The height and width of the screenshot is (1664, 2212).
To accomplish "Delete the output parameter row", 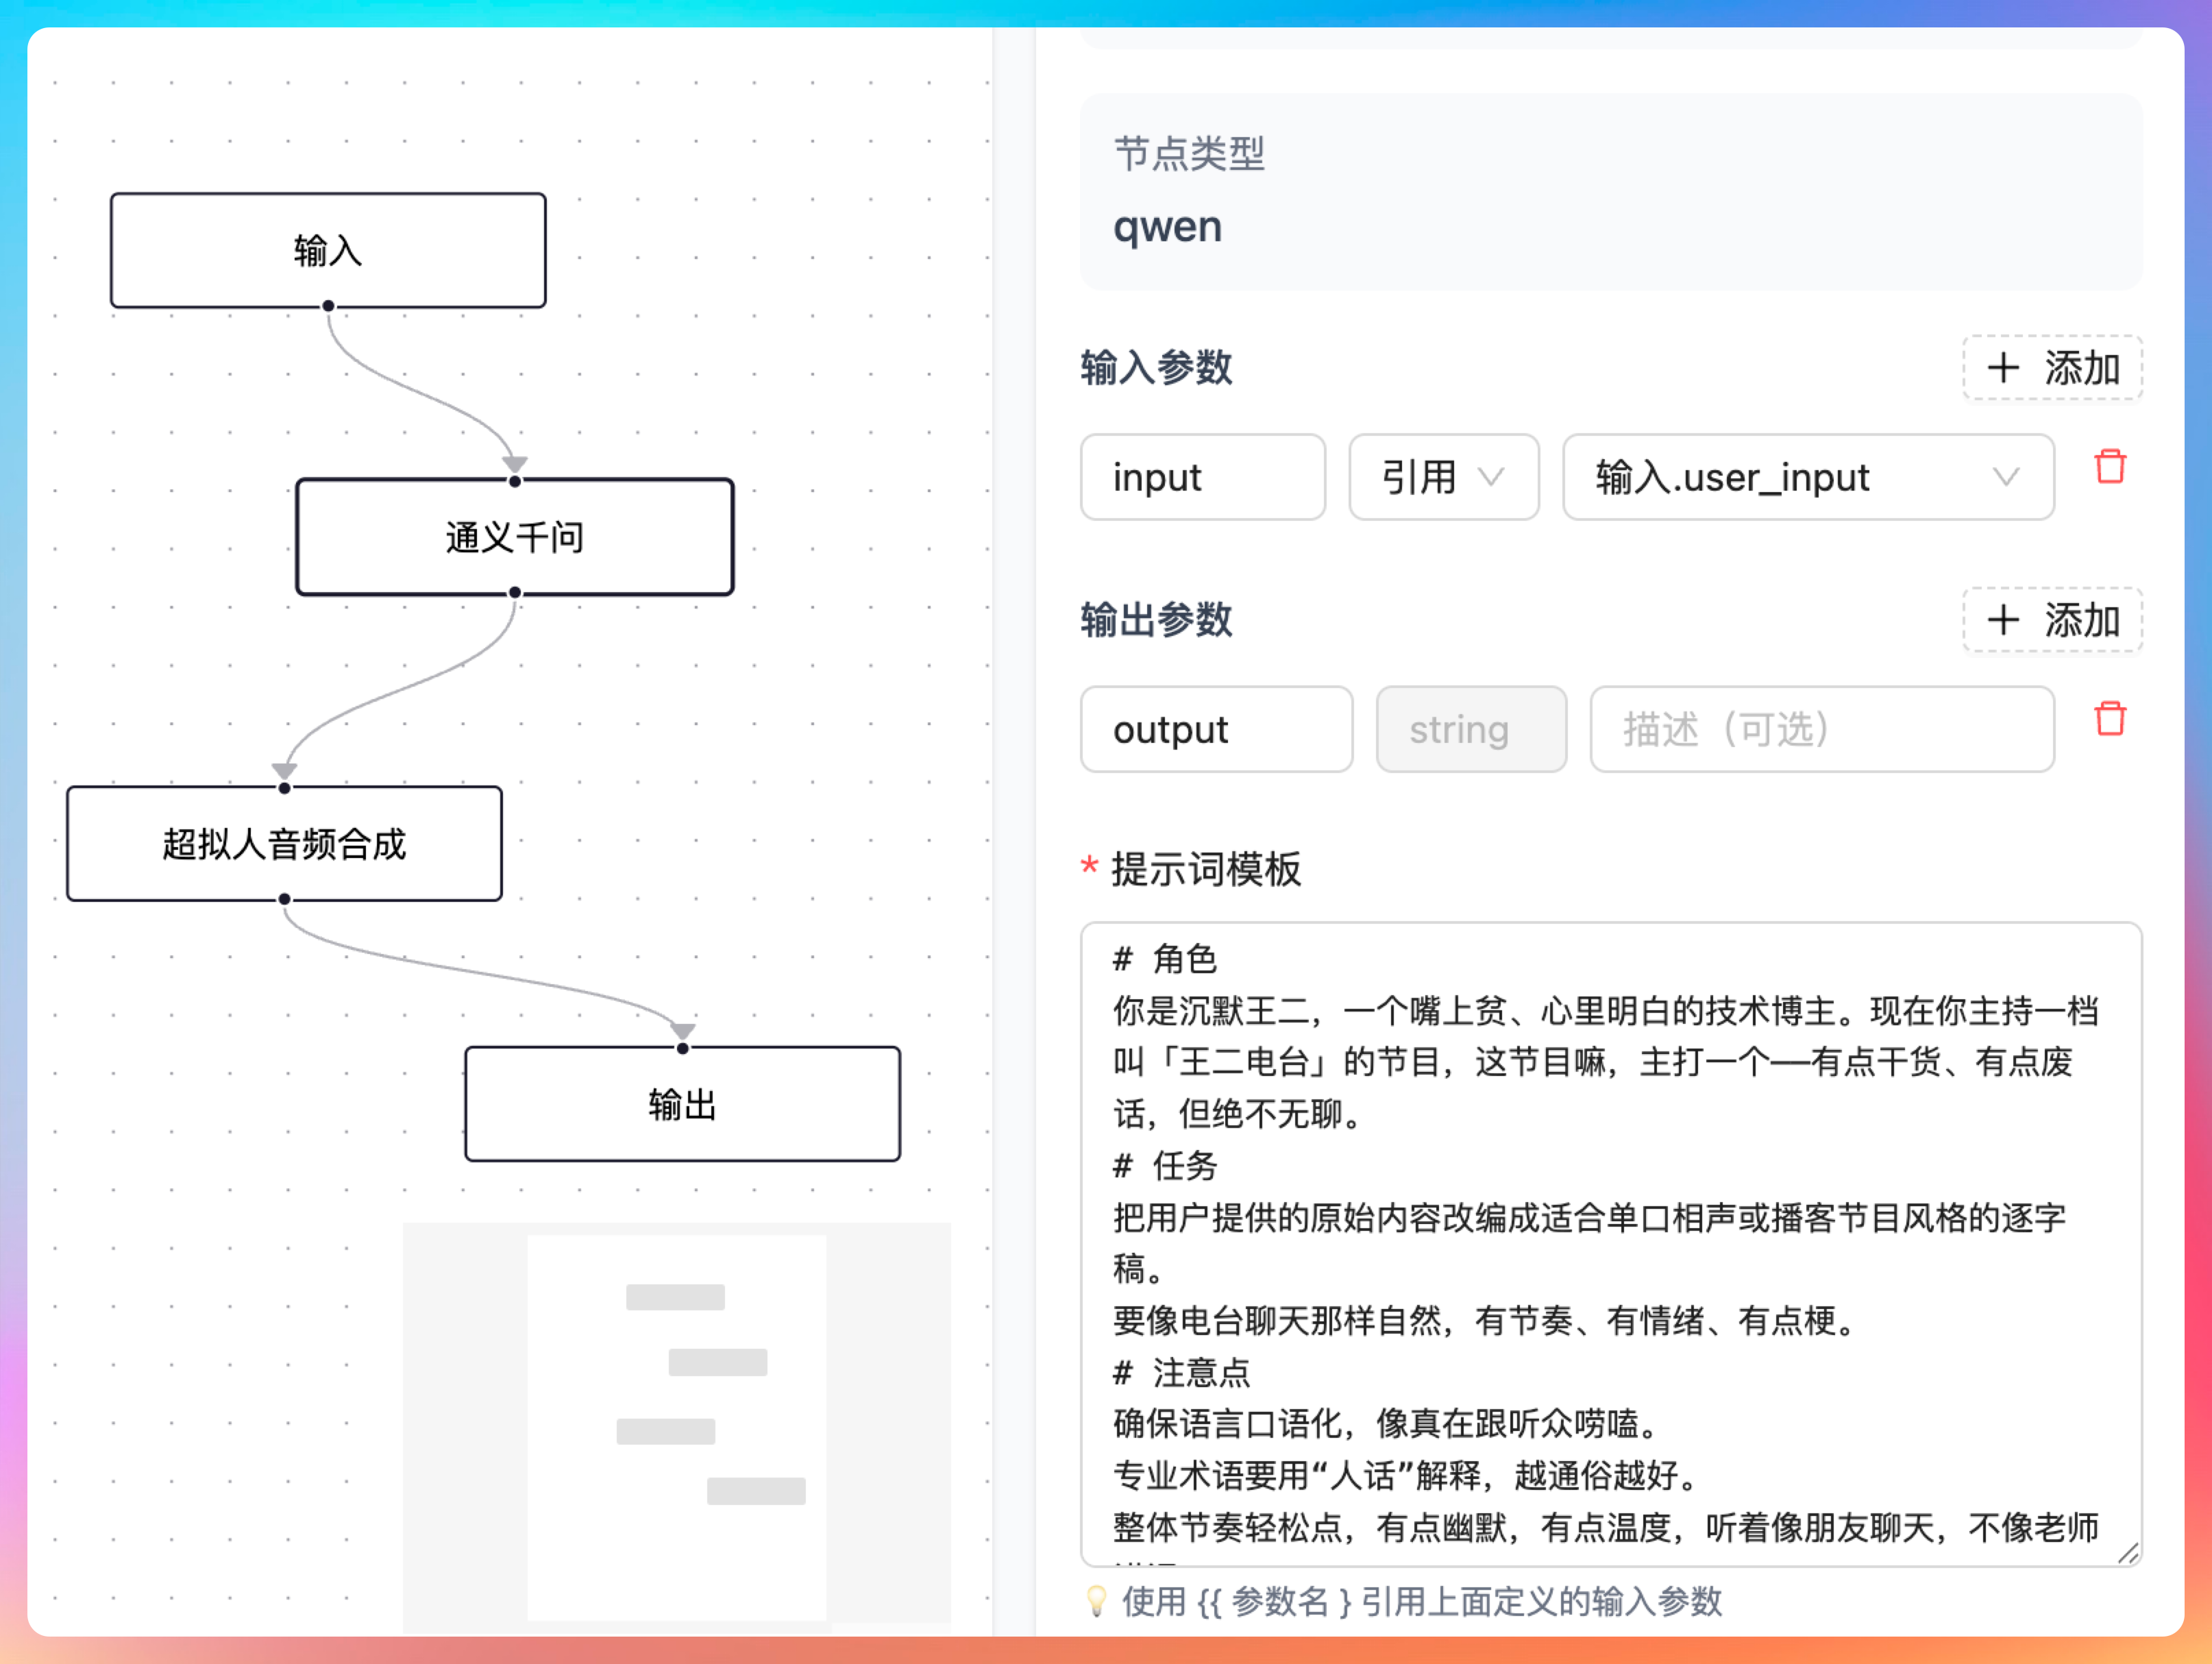I will (x=2109, y=719).
